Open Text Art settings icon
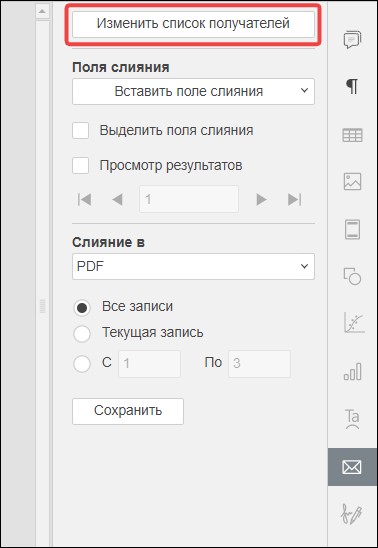378x548 pixels. tap(352, 419)
